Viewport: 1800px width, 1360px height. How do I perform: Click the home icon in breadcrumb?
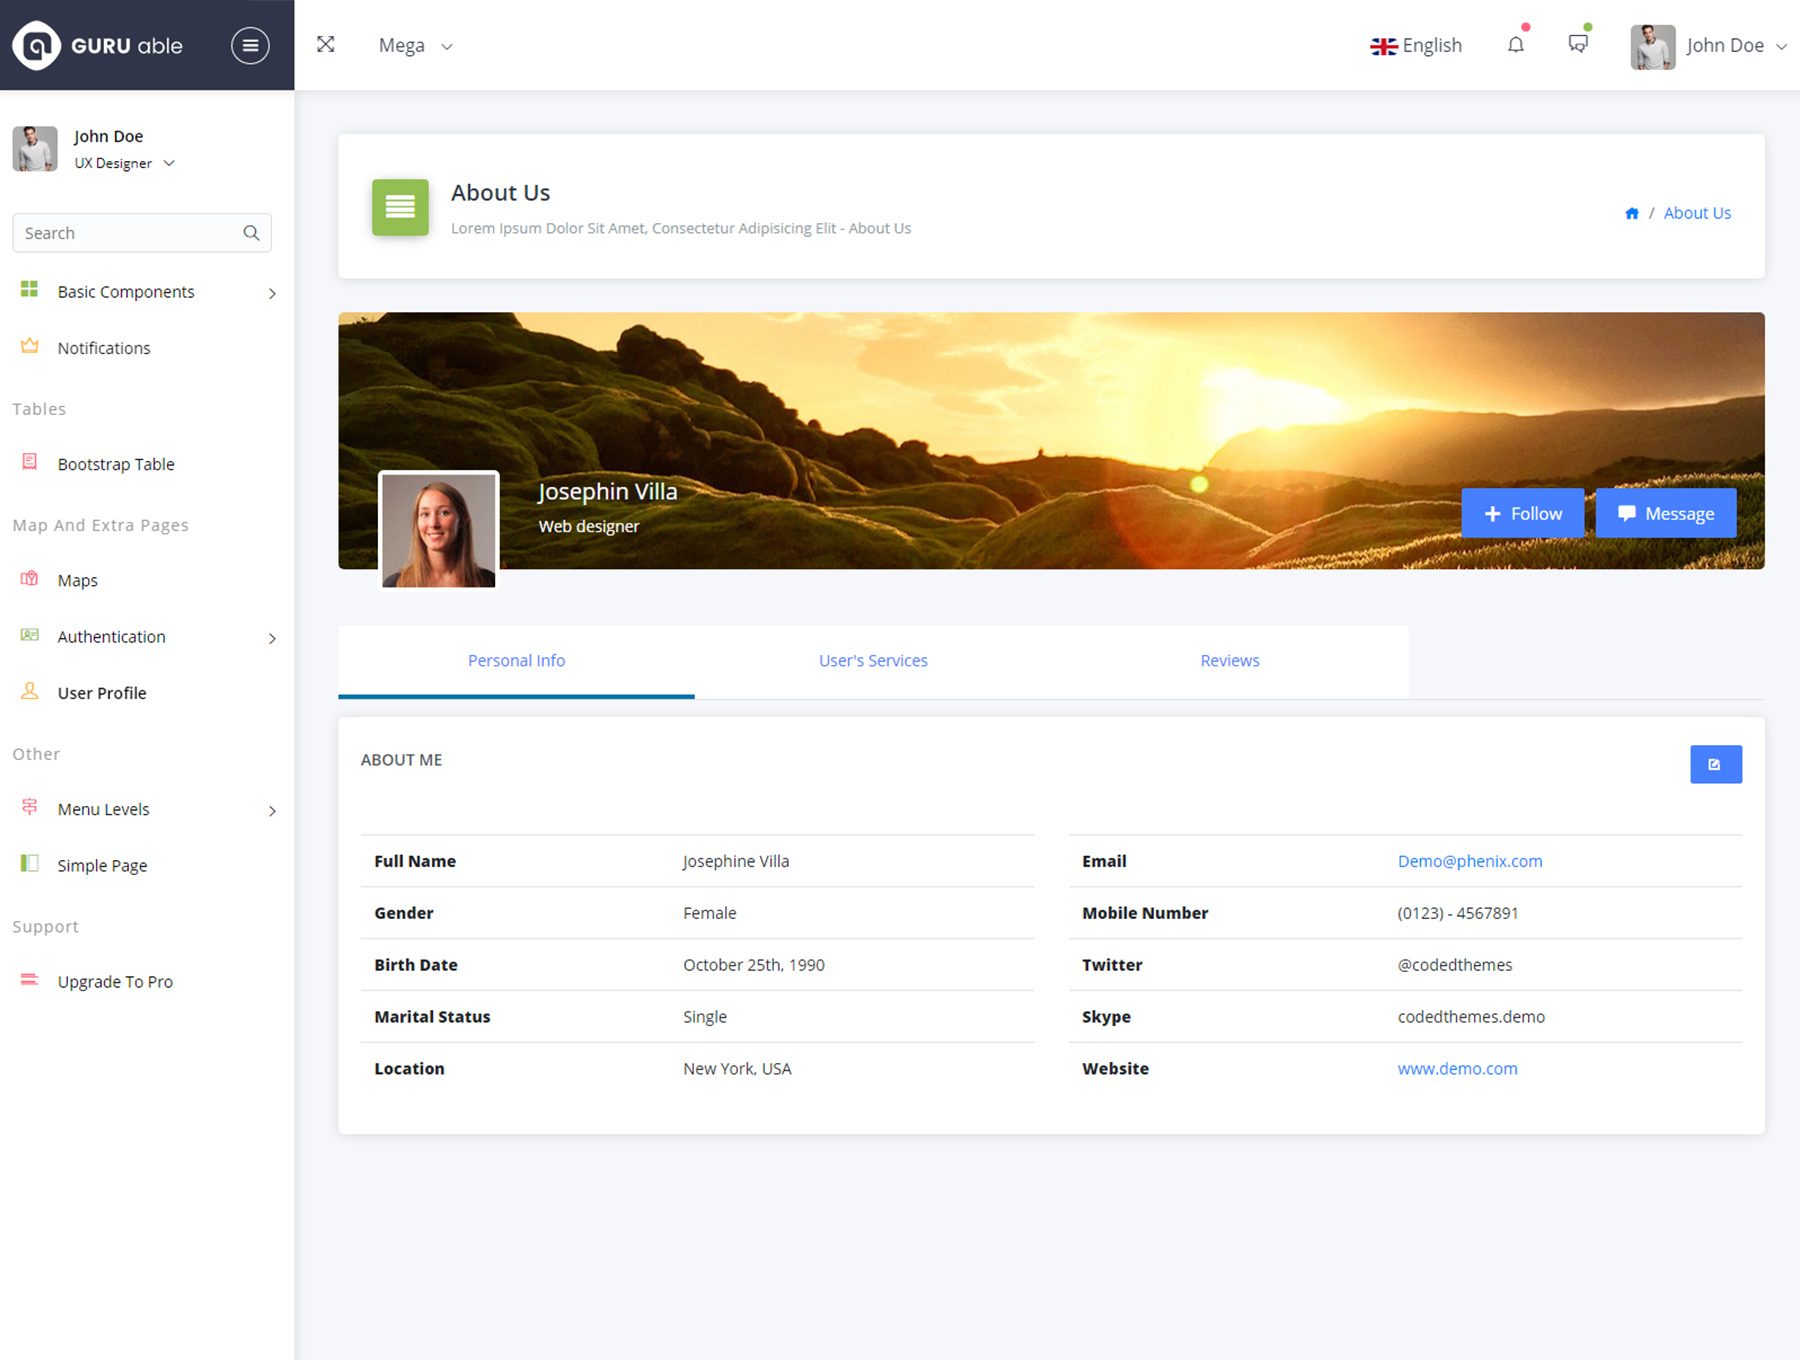tap(1632, 213)
